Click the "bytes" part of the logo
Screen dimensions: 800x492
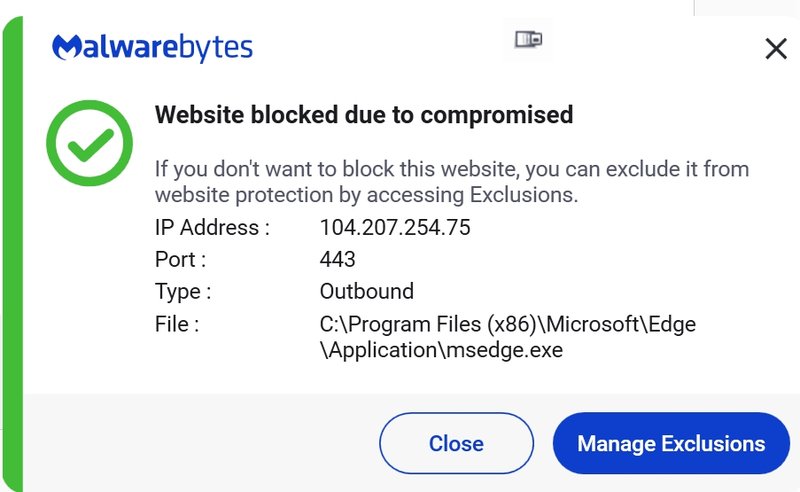[x=216, y=49]
